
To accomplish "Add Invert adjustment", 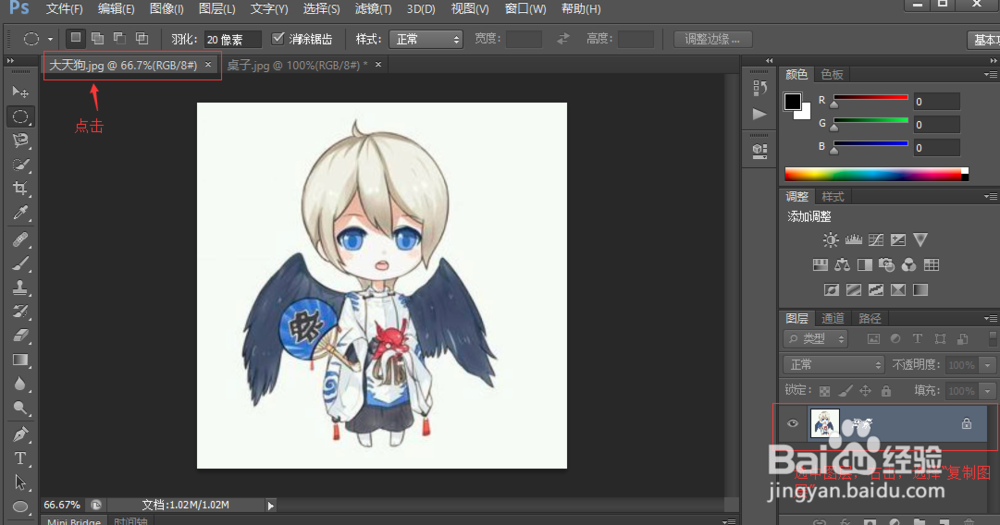I will [x=831, y=290].
